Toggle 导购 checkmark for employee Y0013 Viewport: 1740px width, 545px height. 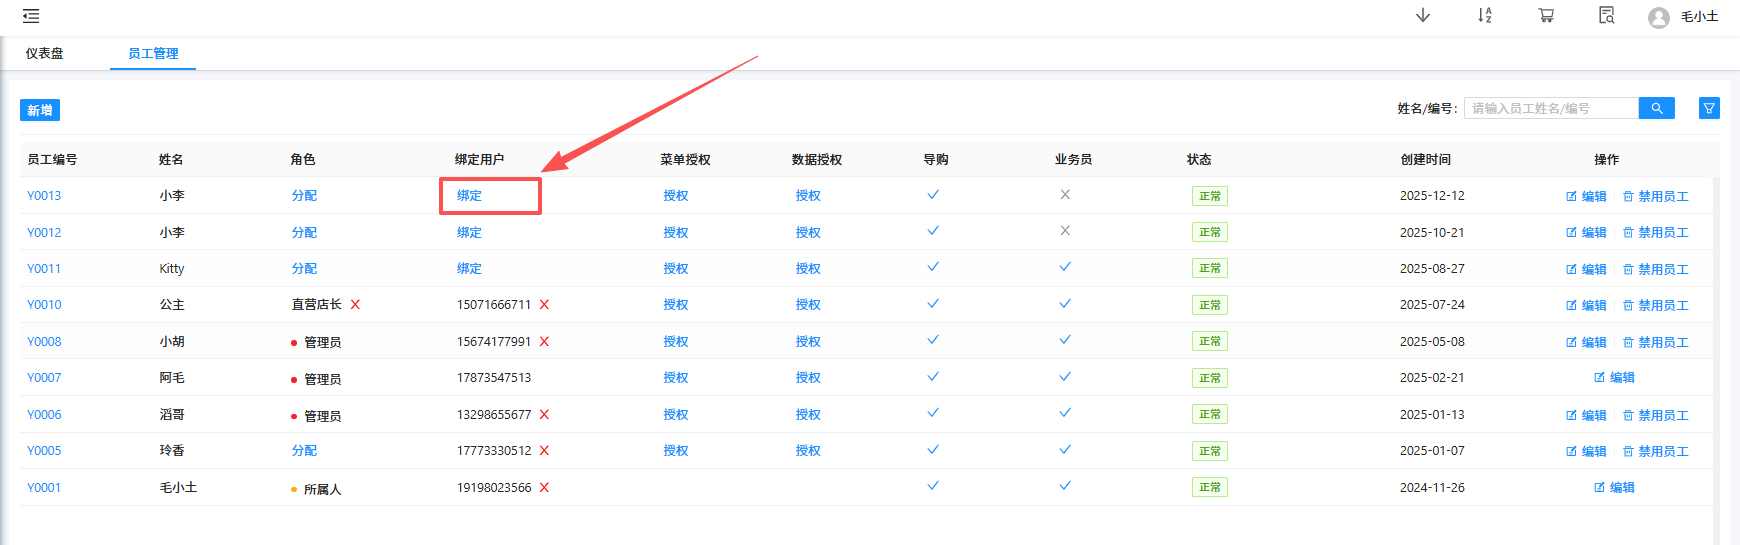tap(933, 195)
